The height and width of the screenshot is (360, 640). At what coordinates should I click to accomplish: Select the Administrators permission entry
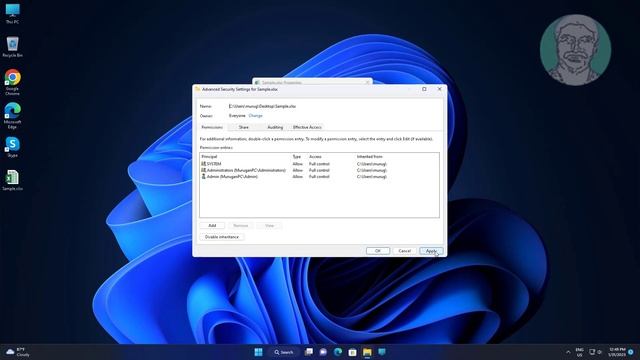319,170
